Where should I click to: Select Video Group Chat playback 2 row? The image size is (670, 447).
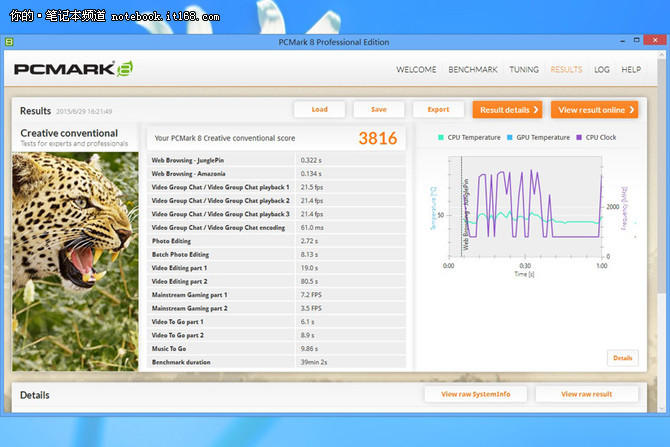tap(276, 200)
